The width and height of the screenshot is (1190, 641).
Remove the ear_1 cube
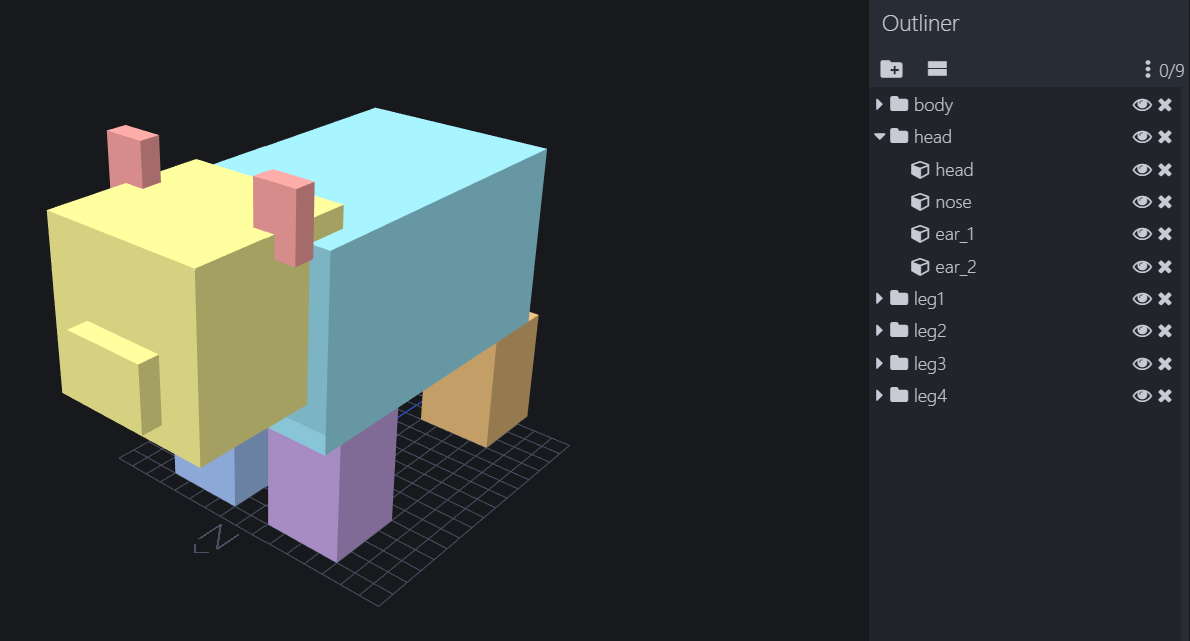[x=1165, y=234]
